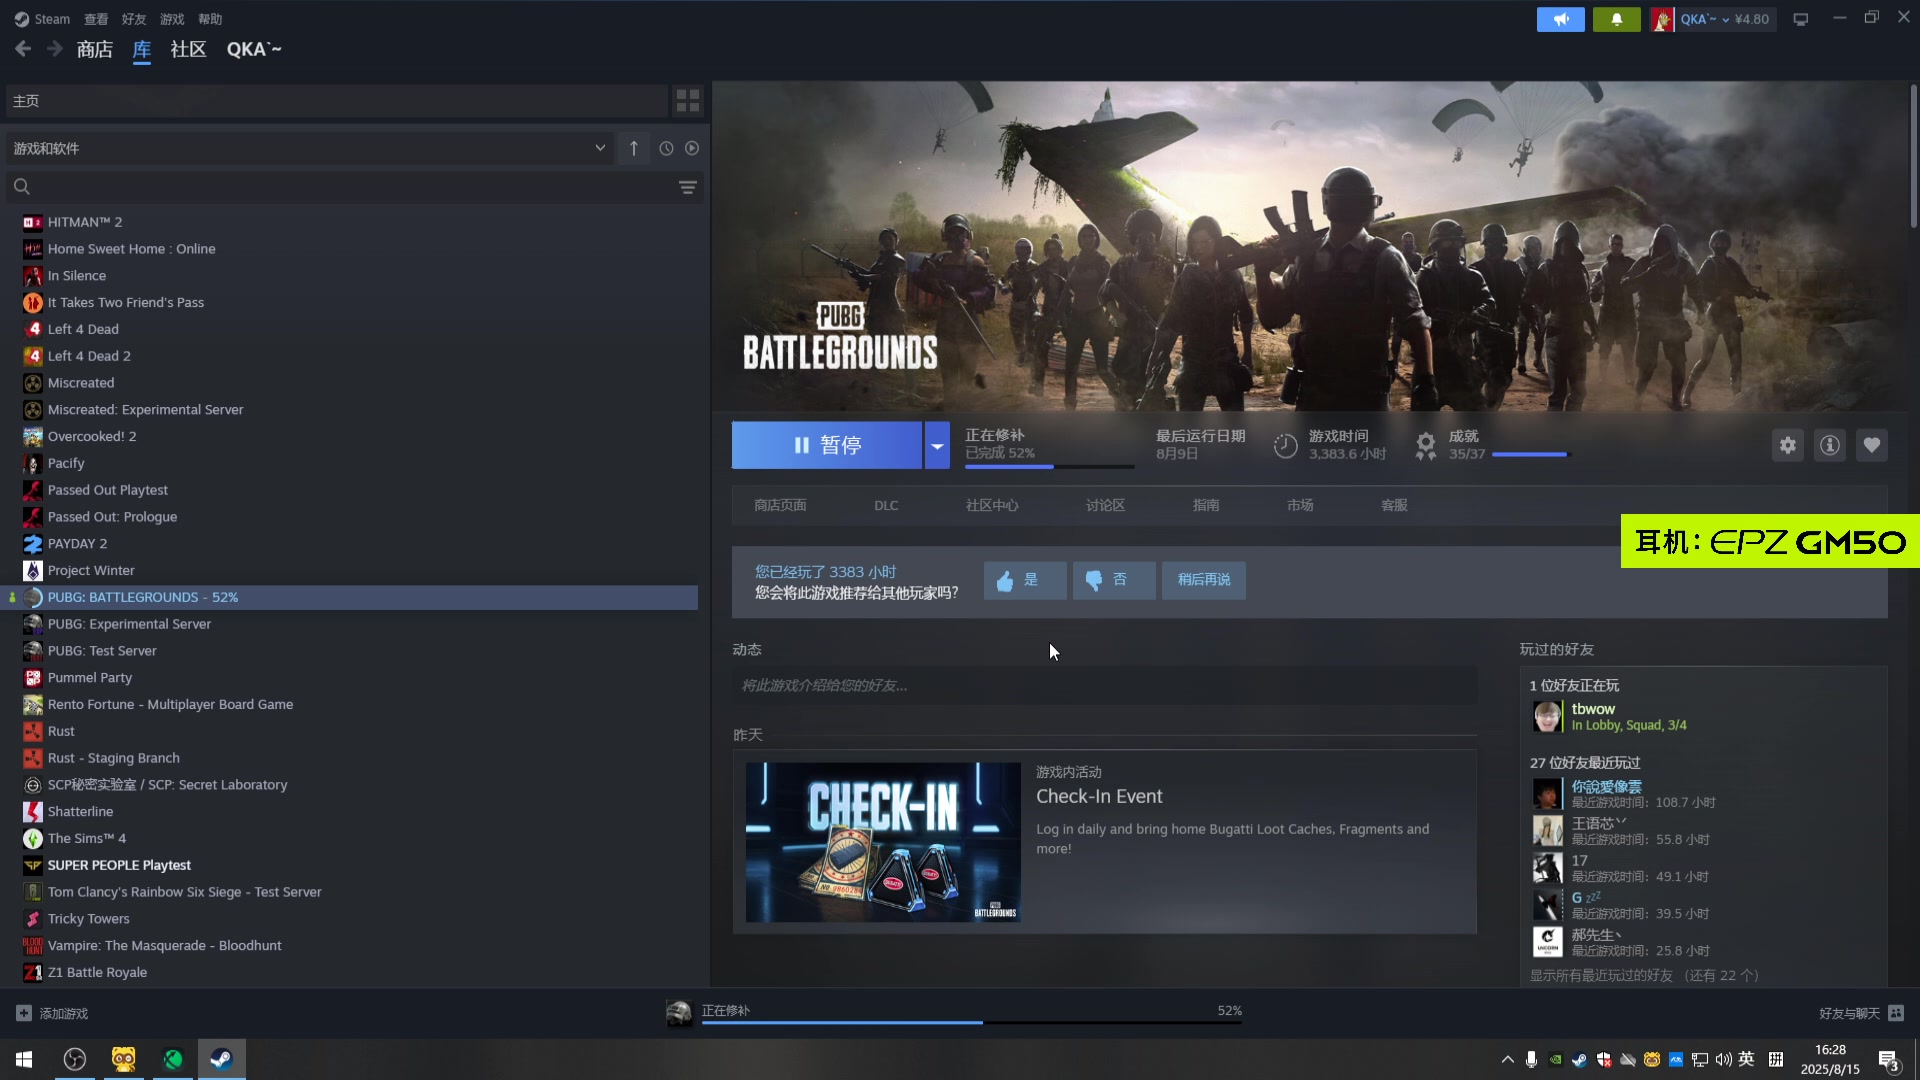Open the 社区中心 tab
The width and height of the screenshot is (1920, 1080).
tap(992, 505)
